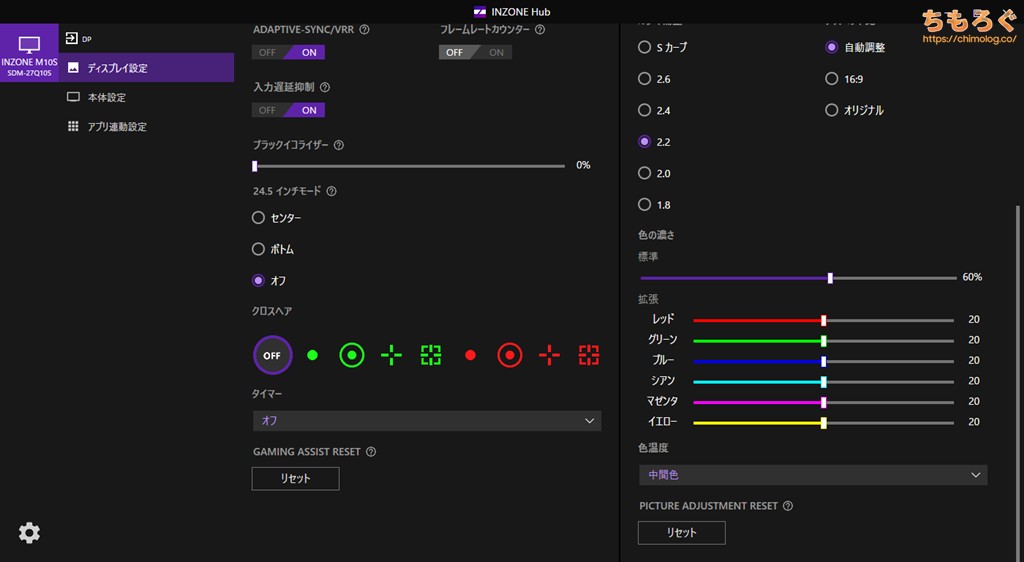Click the 0% black equalizer value
Viewport: 1024px width, 562px height.
(583, 165)
